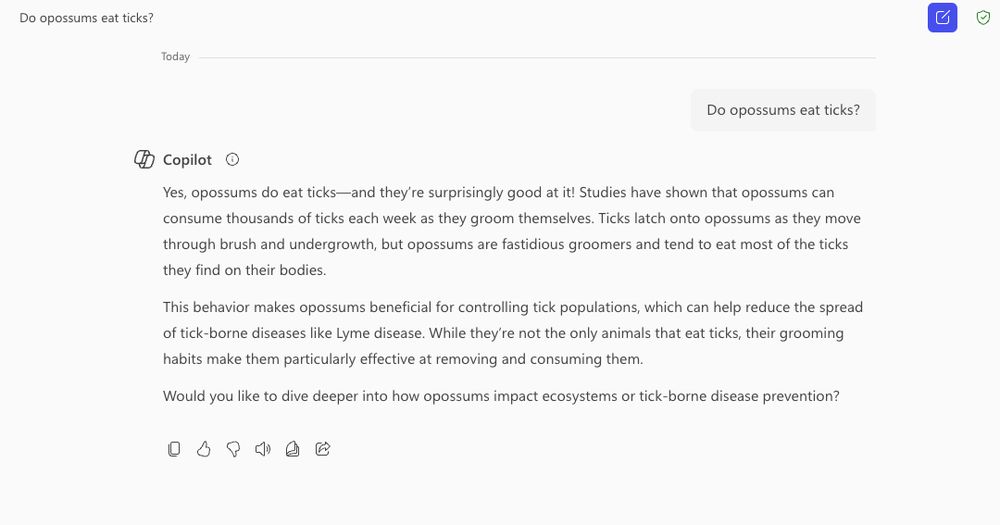The image size is (1000, 525).
Task: Select the user message bubble about opossums
Action: point(783,110)
